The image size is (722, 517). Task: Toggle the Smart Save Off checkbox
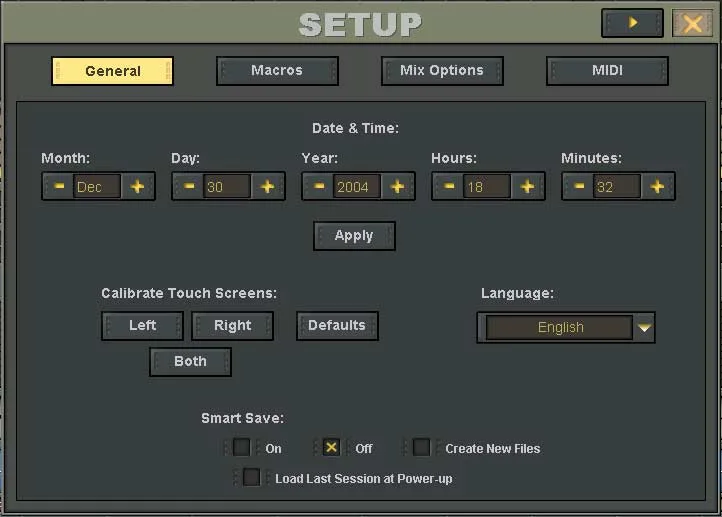click(331, 447)
